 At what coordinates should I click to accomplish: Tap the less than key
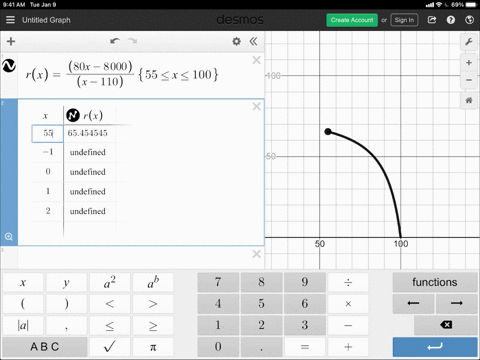point(110,304)
